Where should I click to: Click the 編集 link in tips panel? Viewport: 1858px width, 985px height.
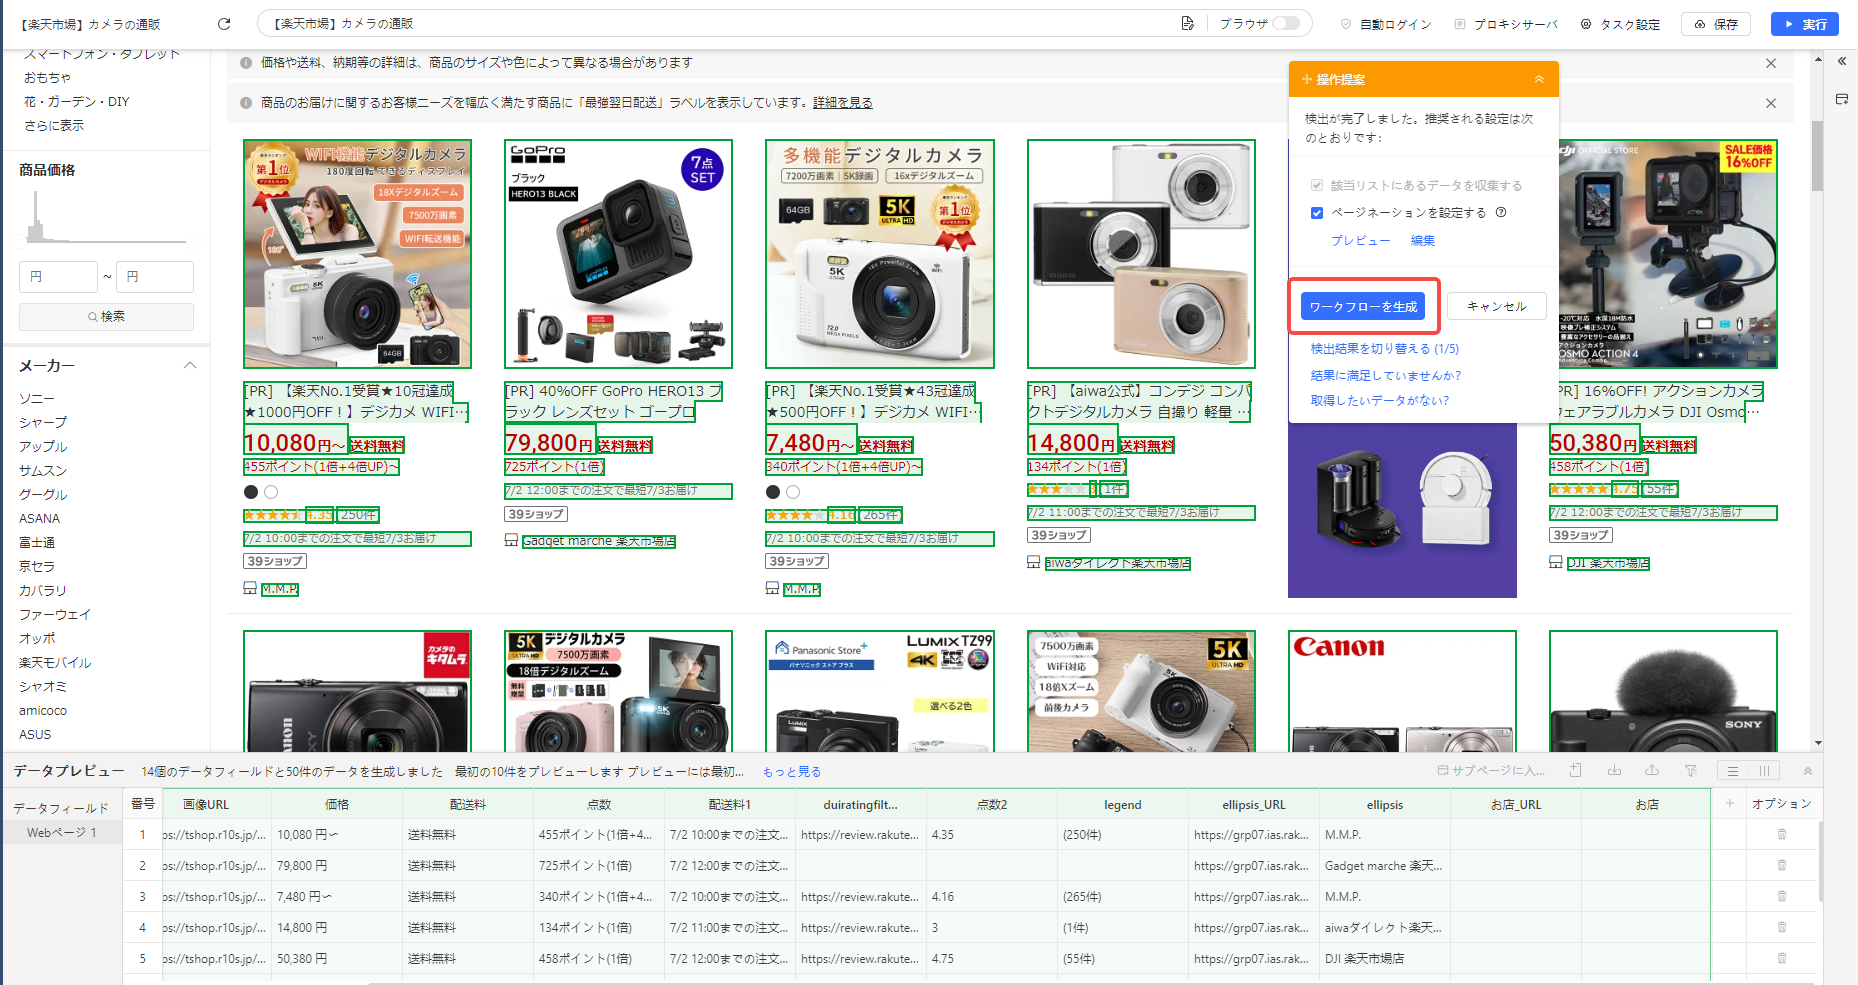point(1423,240)
